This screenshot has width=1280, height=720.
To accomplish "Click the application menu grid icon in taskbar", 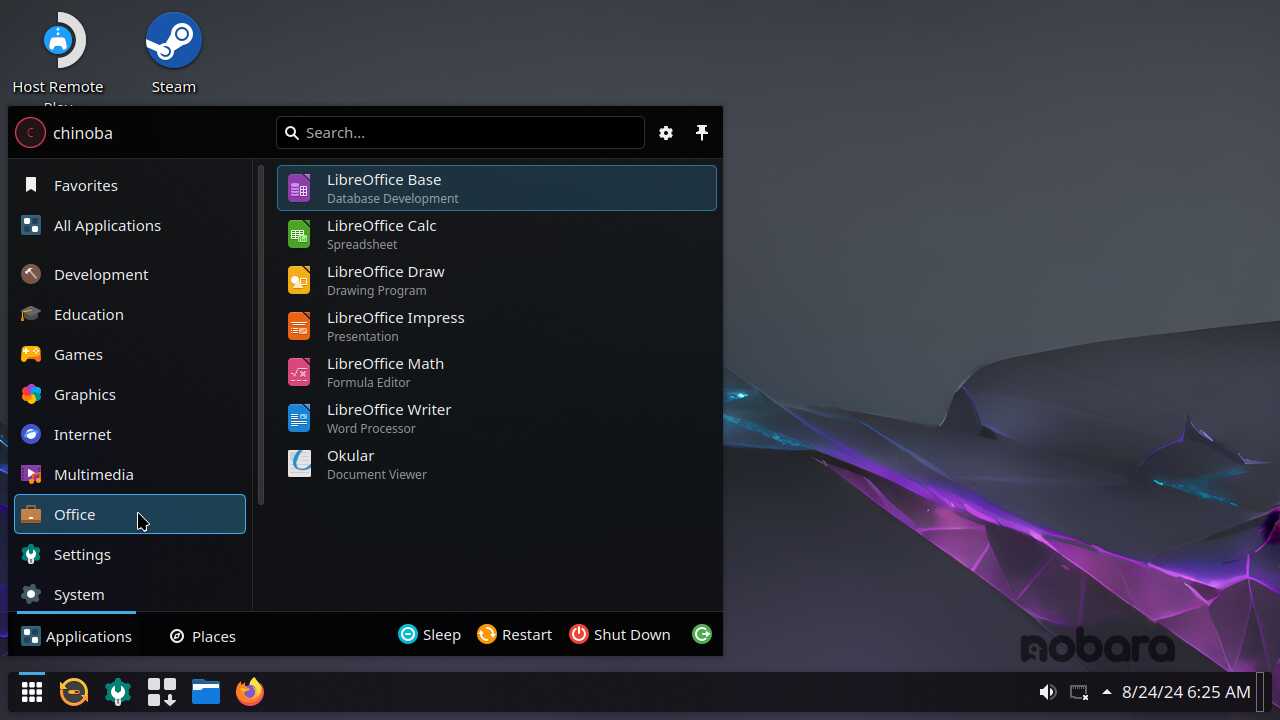I will (32, 691).
